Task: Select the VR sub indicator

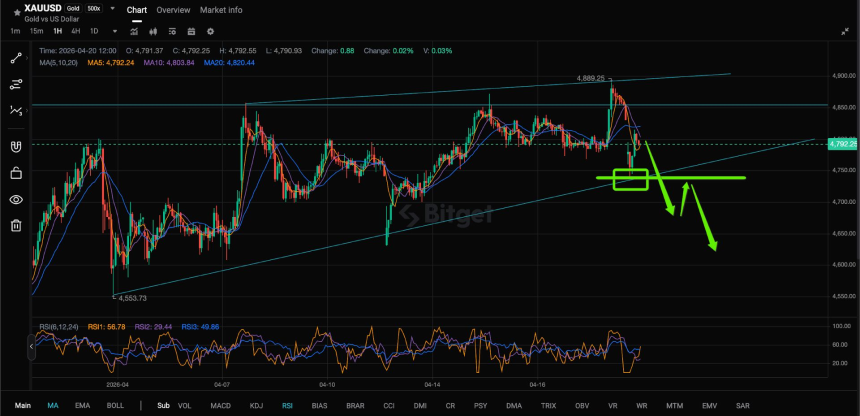Action: 613,406
